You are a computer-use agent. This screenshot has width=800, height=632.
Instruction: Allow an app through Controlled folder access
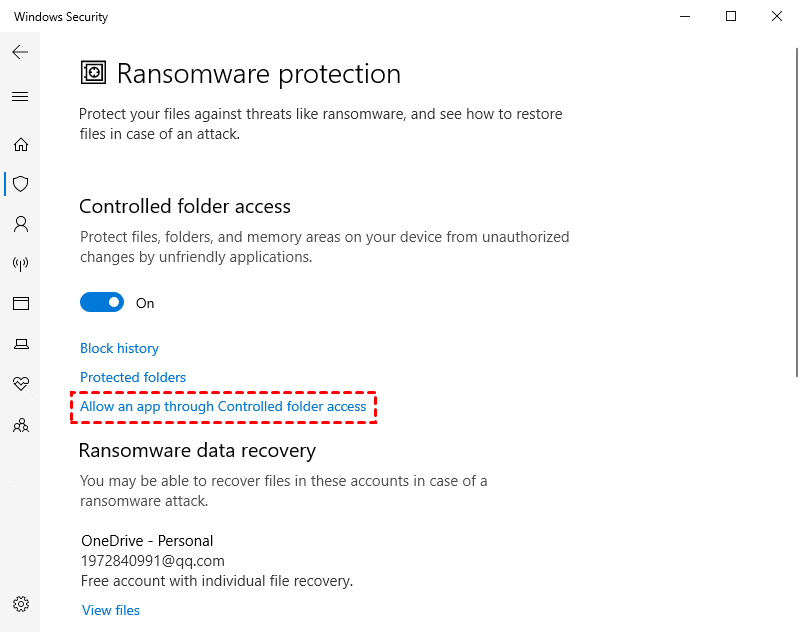tap(223, 406)
